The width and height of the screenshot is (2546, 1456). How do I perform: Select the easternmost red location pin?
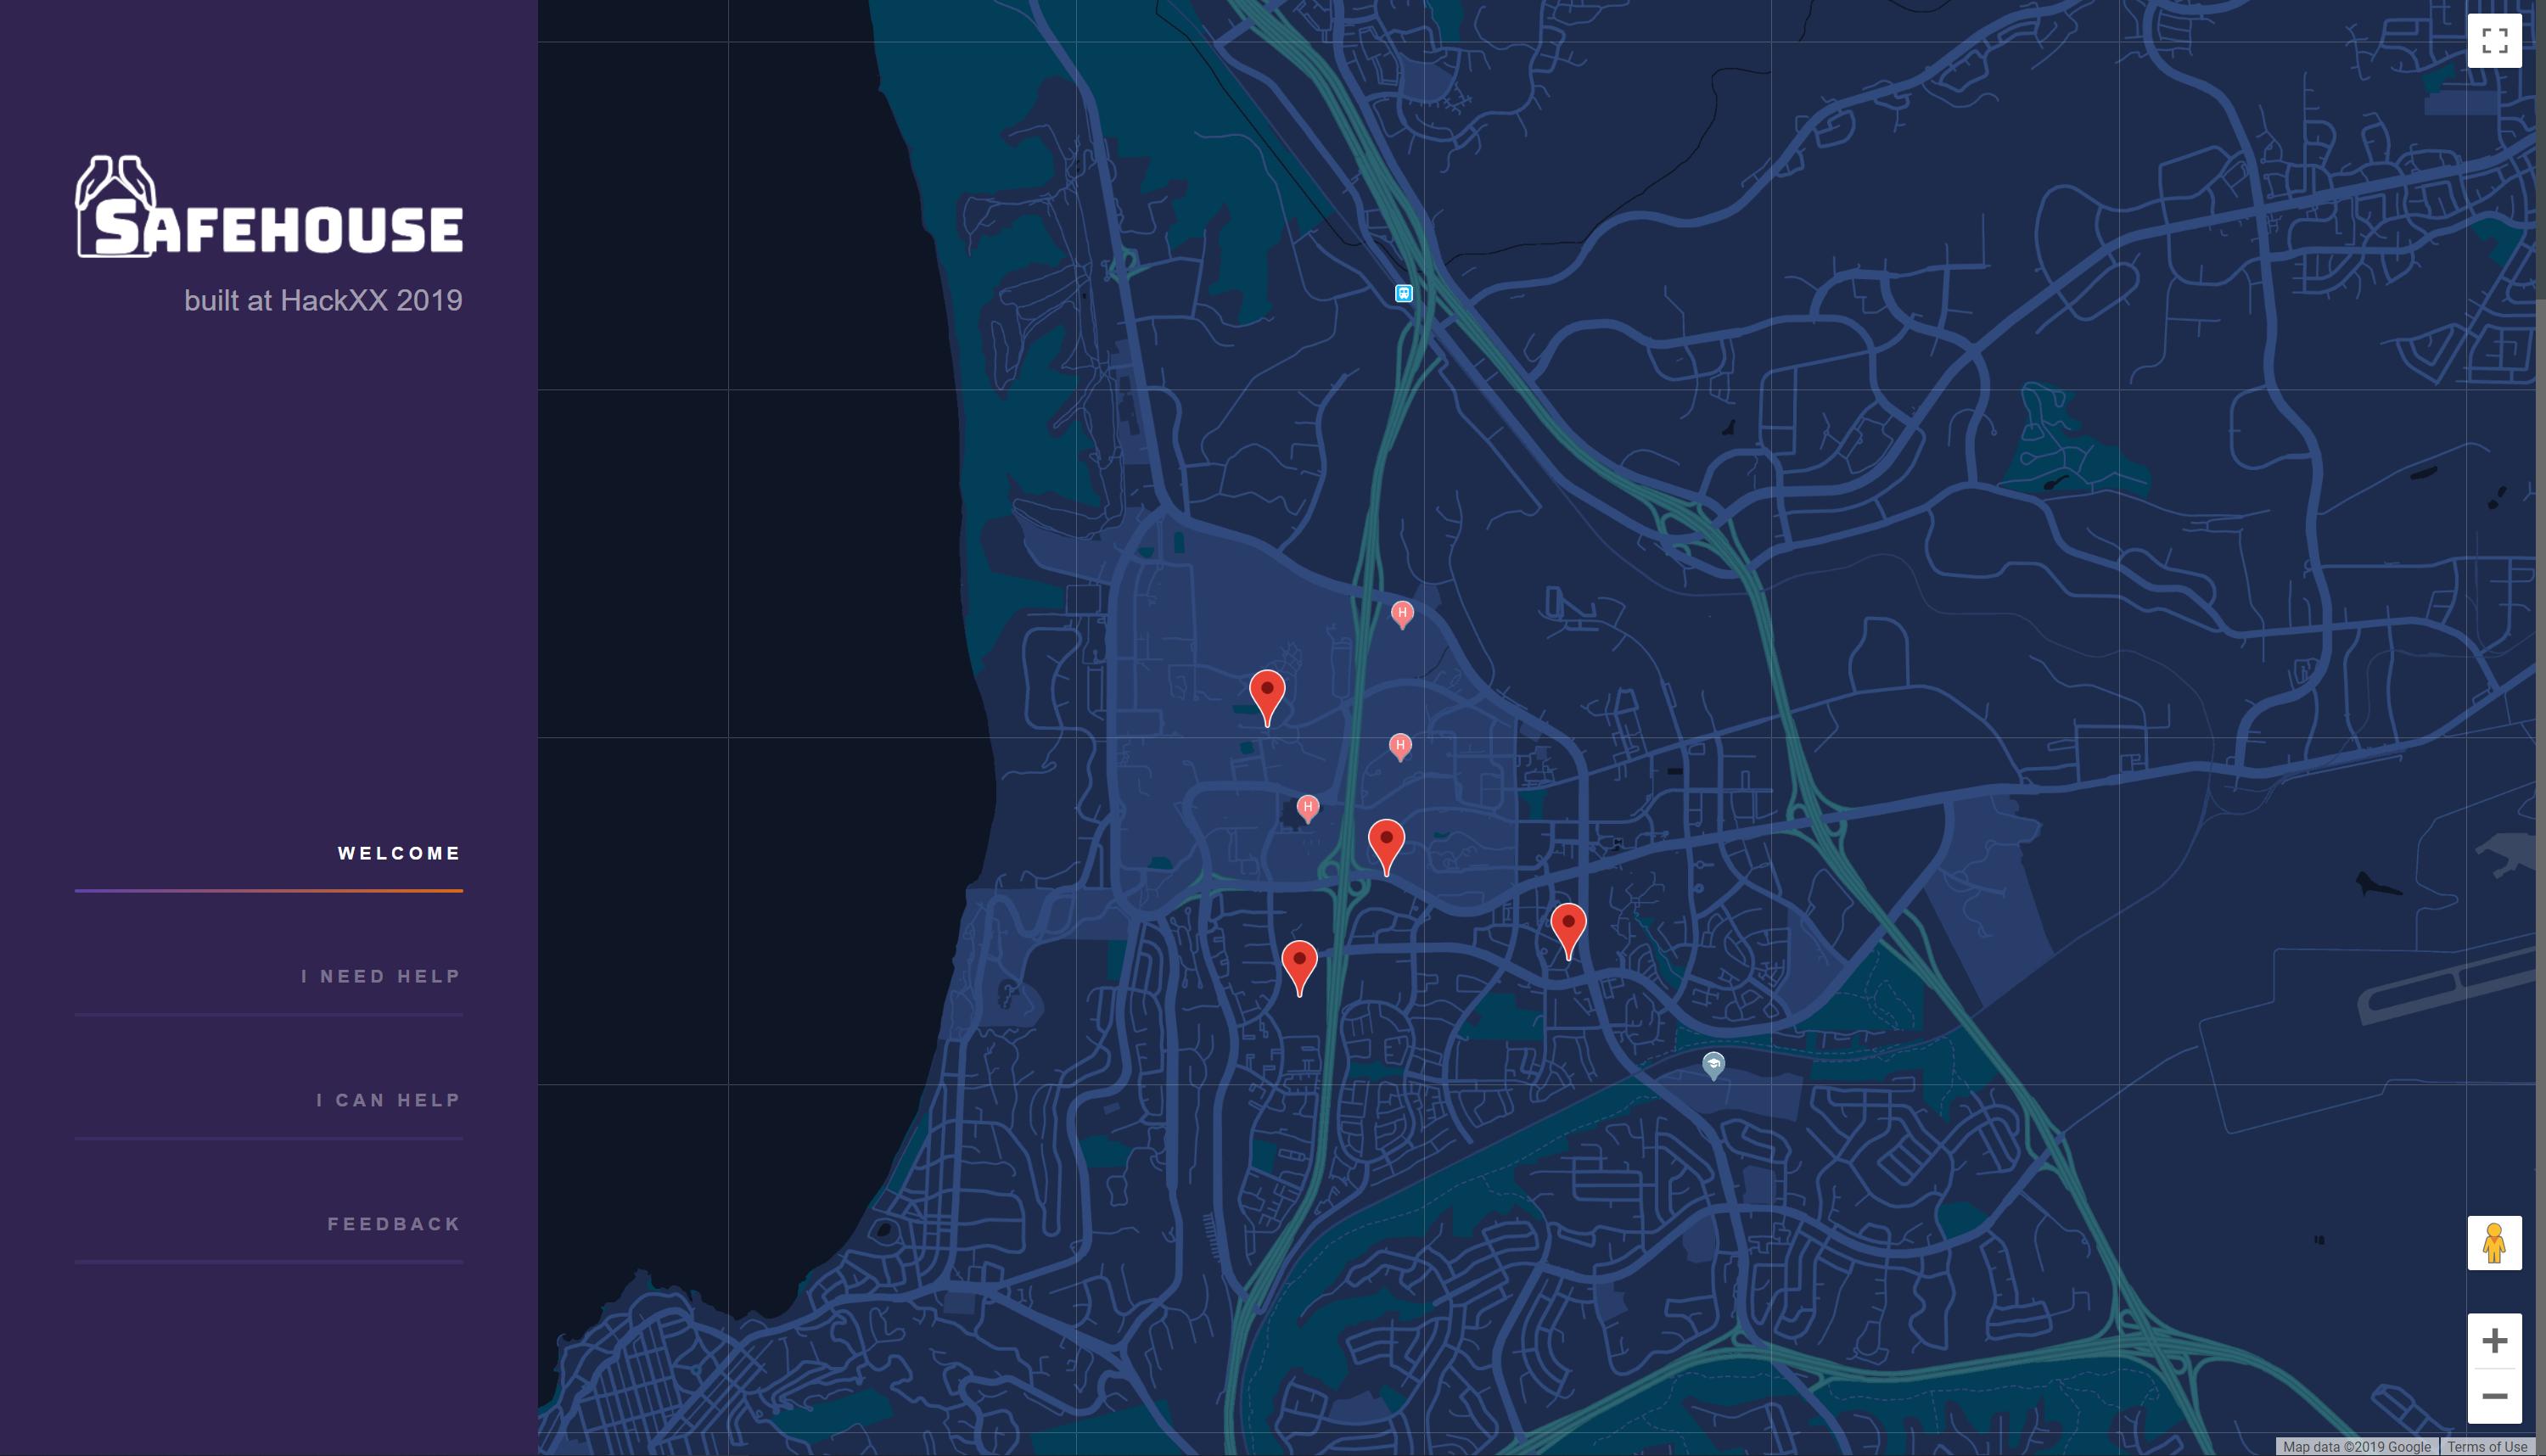pyautogui.click(x=1568, y=925)
